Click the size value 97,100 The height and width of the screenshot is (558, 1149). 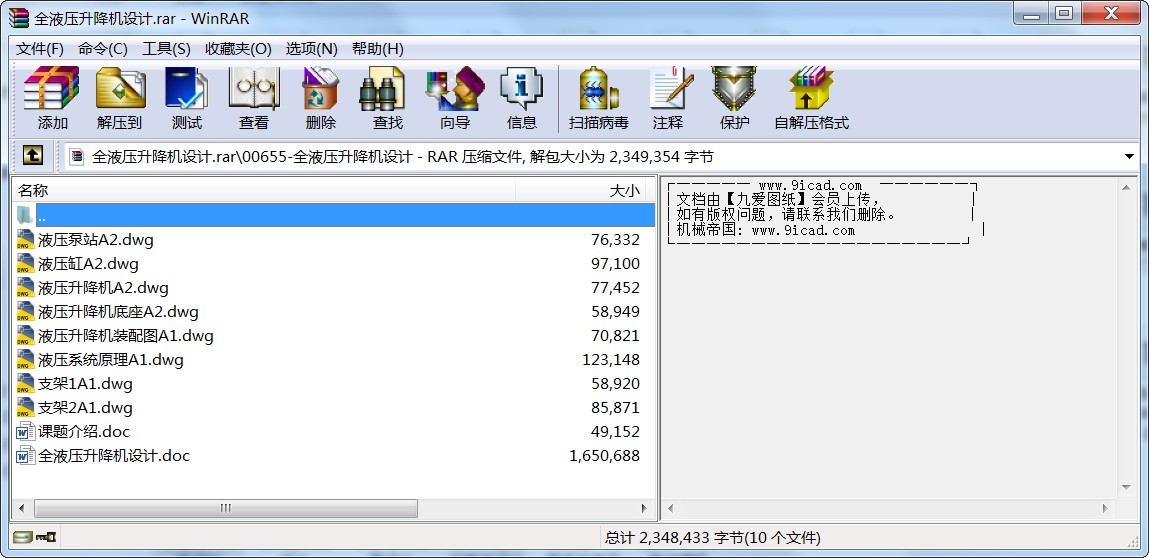pyautogui.click(x=616, y=263)
